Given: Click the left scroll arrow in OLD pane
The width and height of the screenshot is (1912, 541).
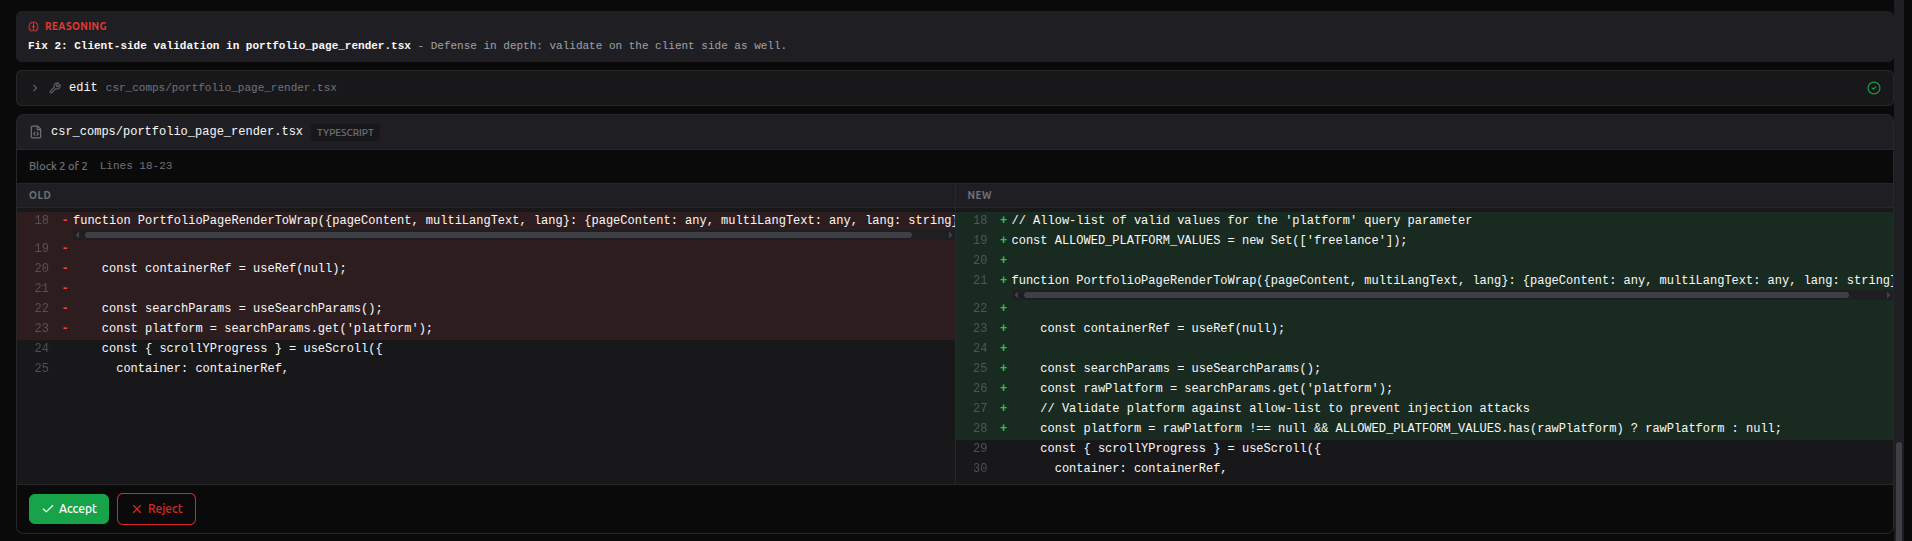Looking at the screenshot, I should click(x=77, y=235).
